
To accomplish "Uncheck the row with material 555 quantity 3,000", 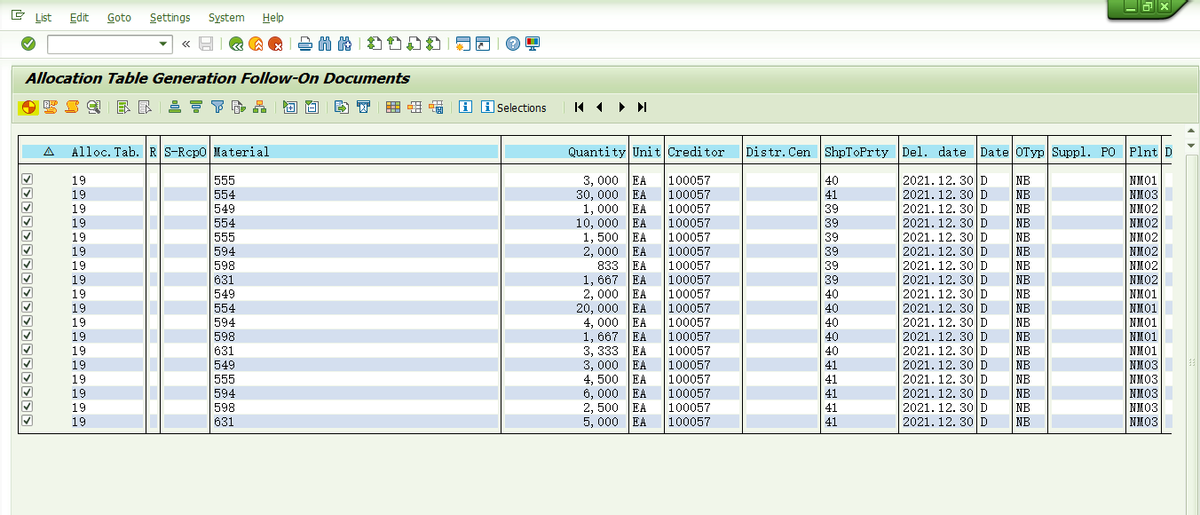I will tap(27, 180).
